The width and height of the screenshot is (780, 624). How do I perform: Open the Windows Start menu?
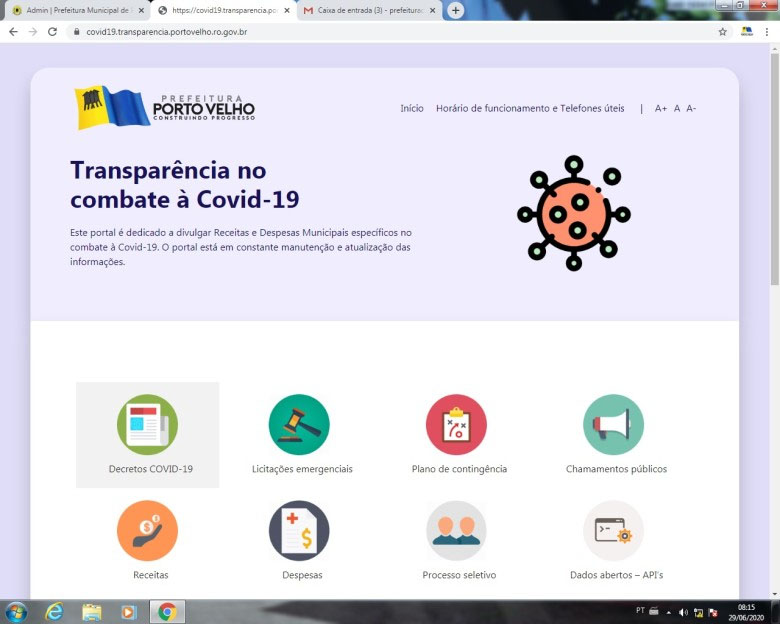point(17,611)
